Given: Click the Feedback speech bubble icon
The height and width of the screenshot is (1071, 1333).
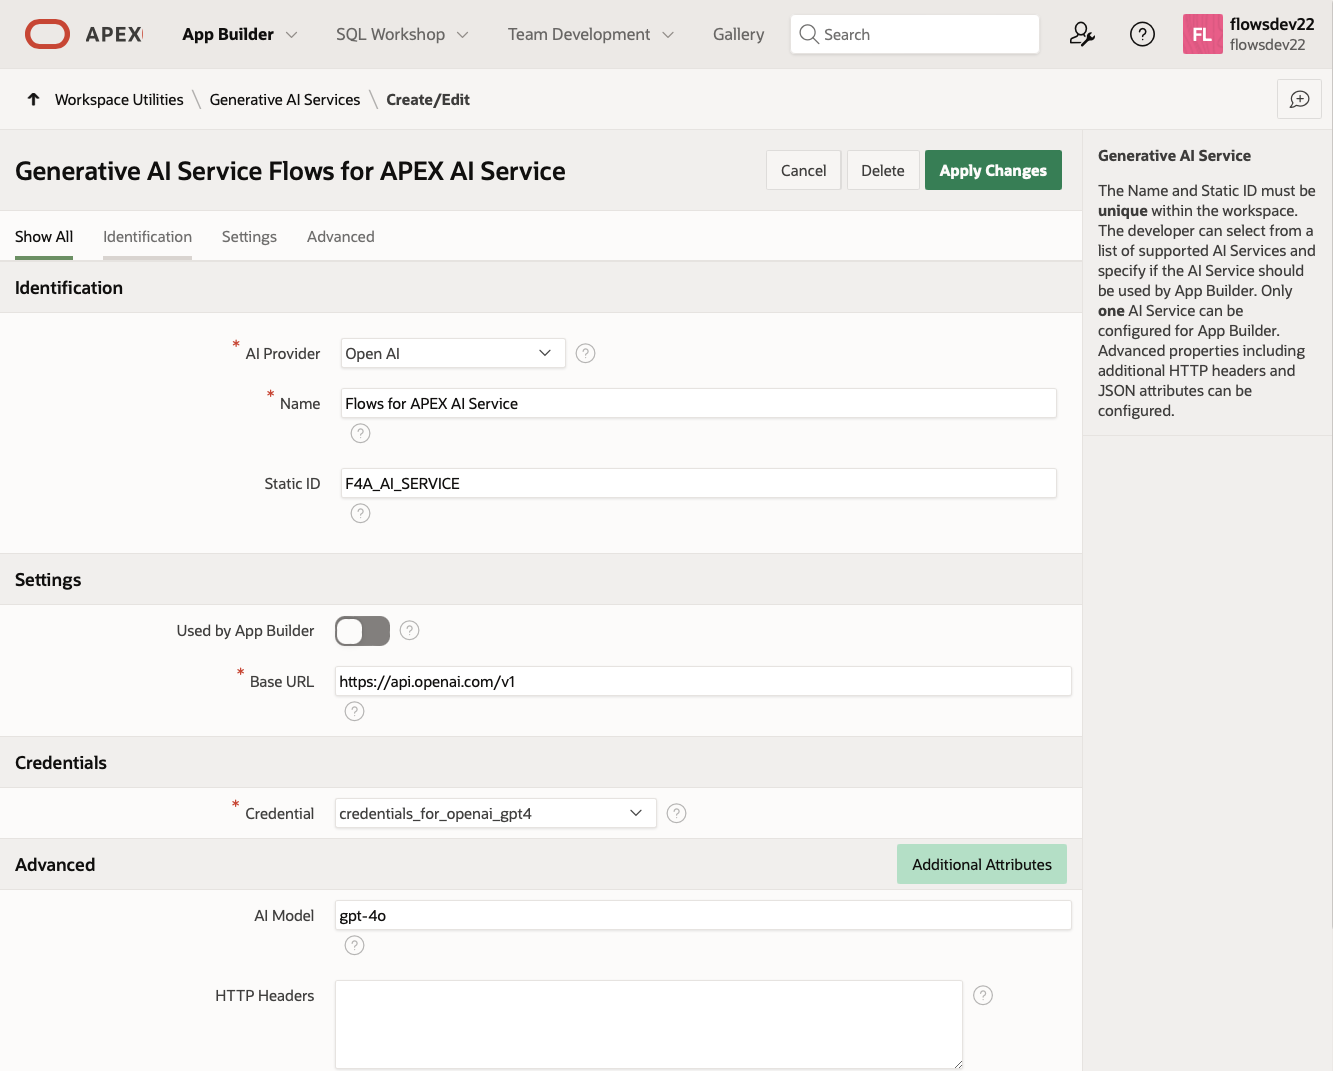Looking at the screenshot, I should pos(1300,99).
